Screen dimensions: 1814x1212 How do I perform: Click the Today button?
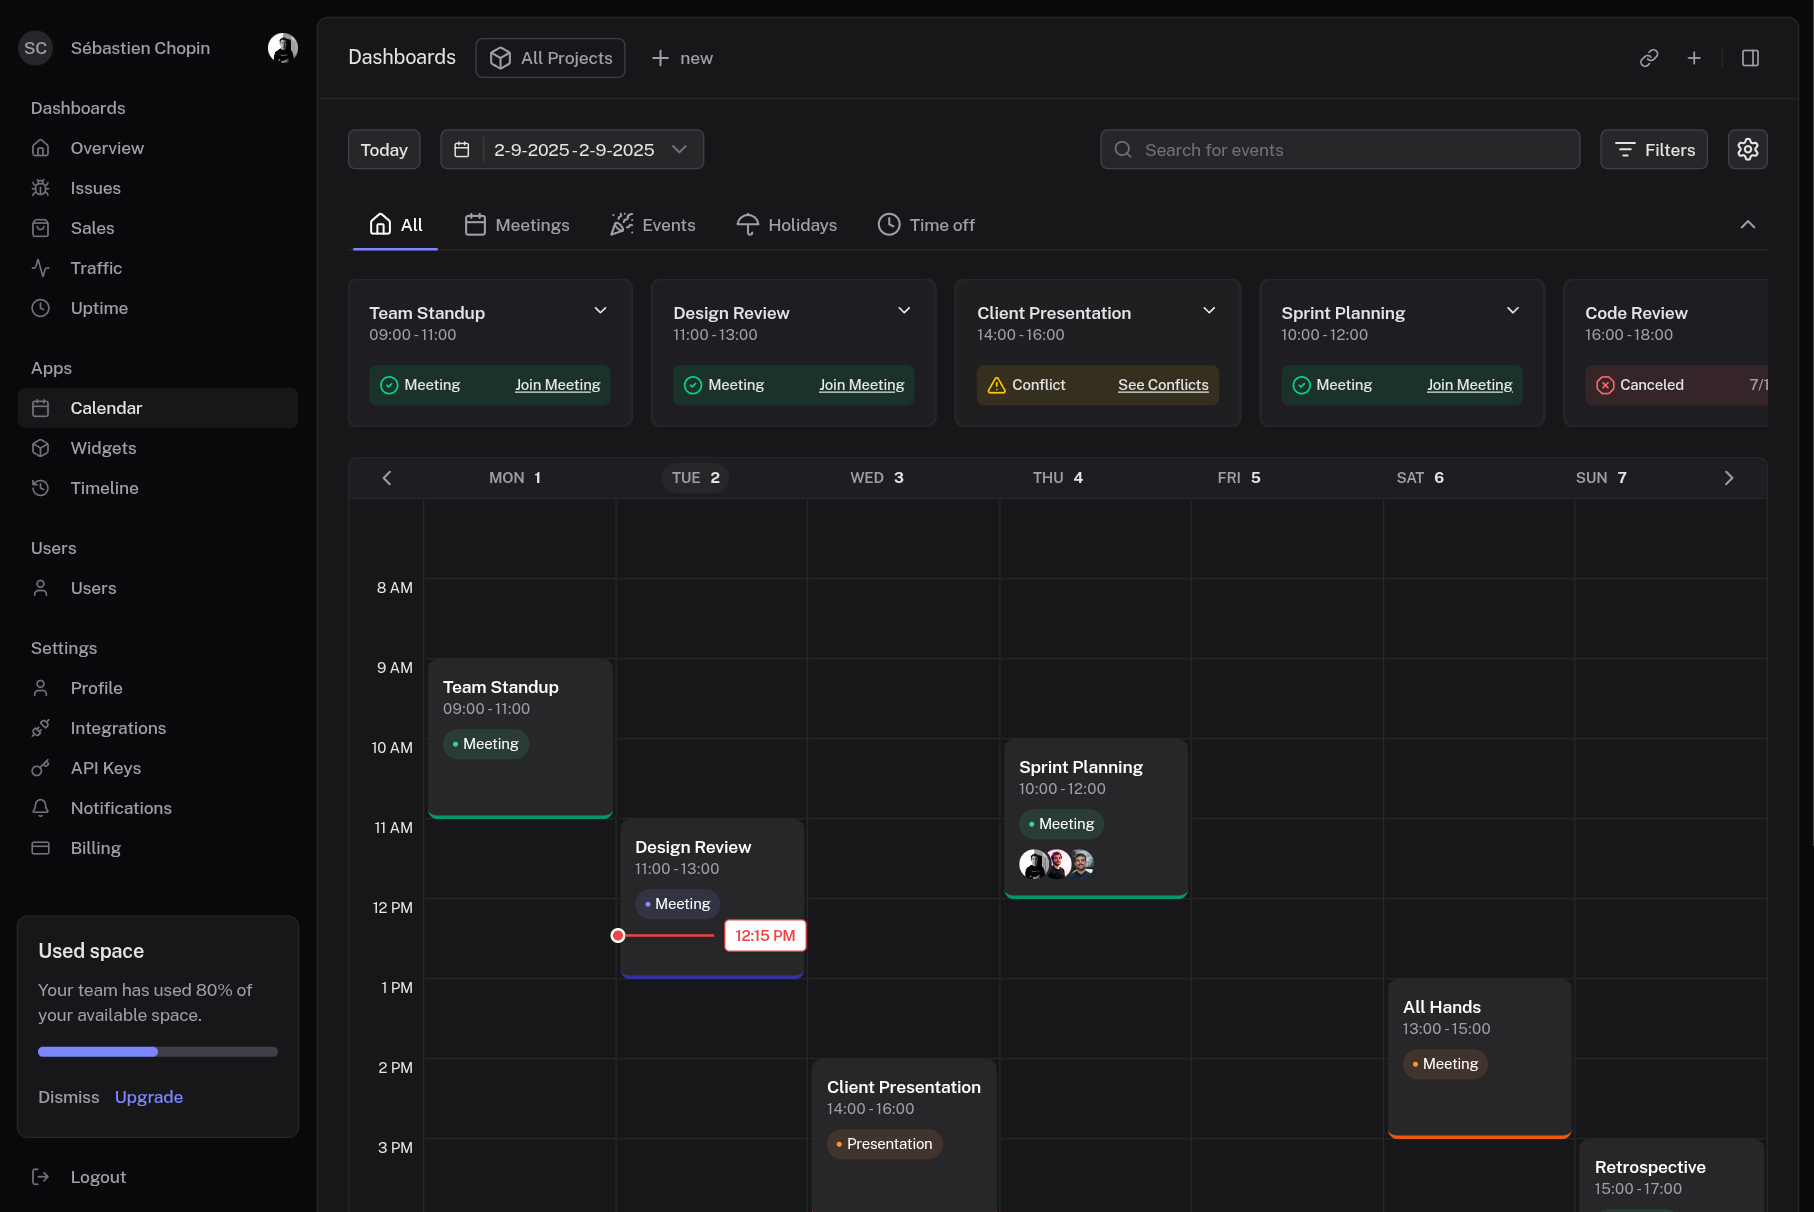[x=384, y=149]
